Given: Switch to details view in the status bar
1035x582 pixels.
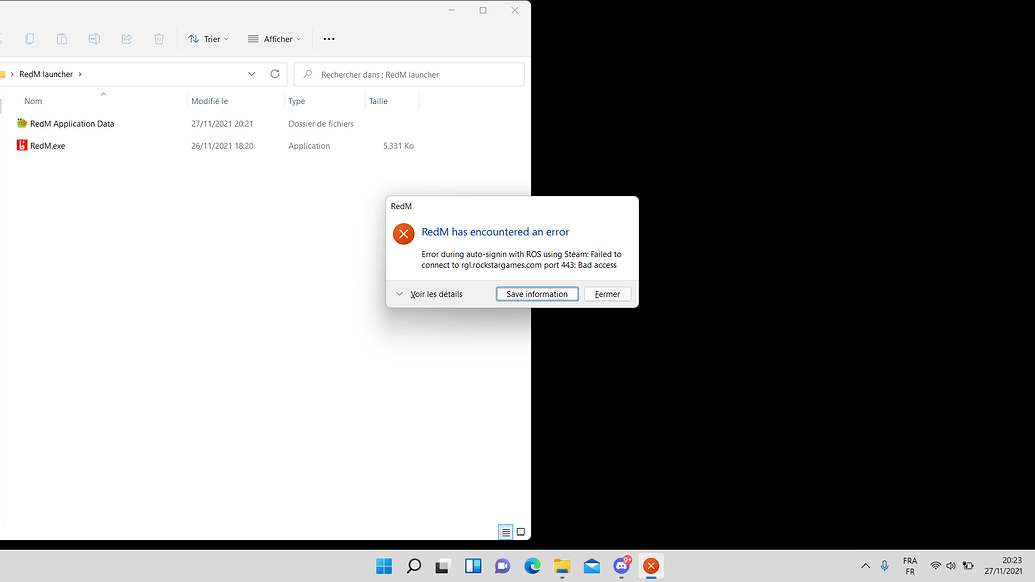Looking at the screenshot, I should pos(505,531).
